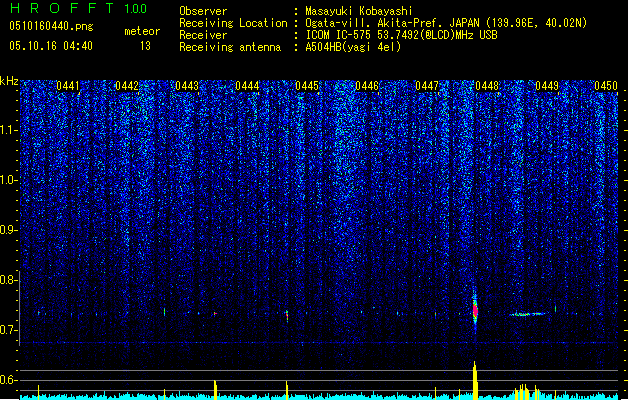Click the kHz axis unit label
629x400 pixels.
pyautogui.click(x=9, y=81)
